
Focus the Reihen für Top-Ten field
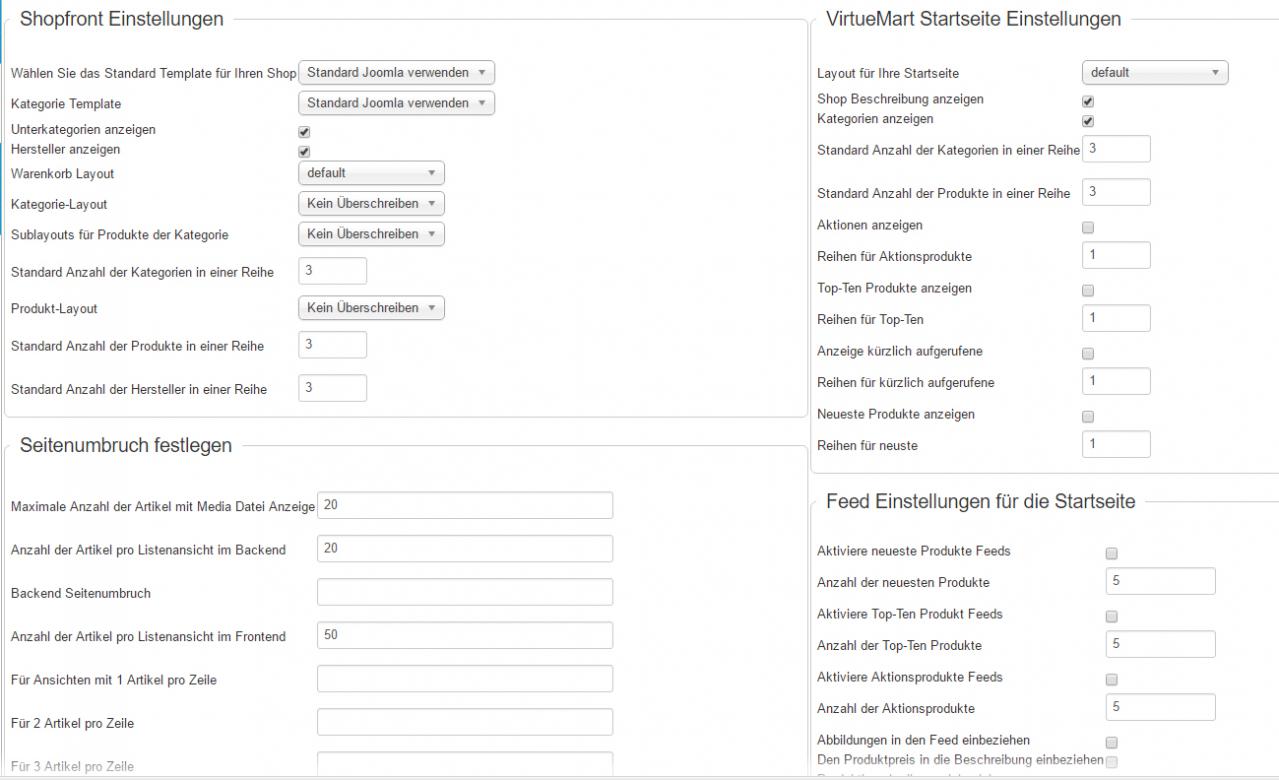pos(1116,318)
